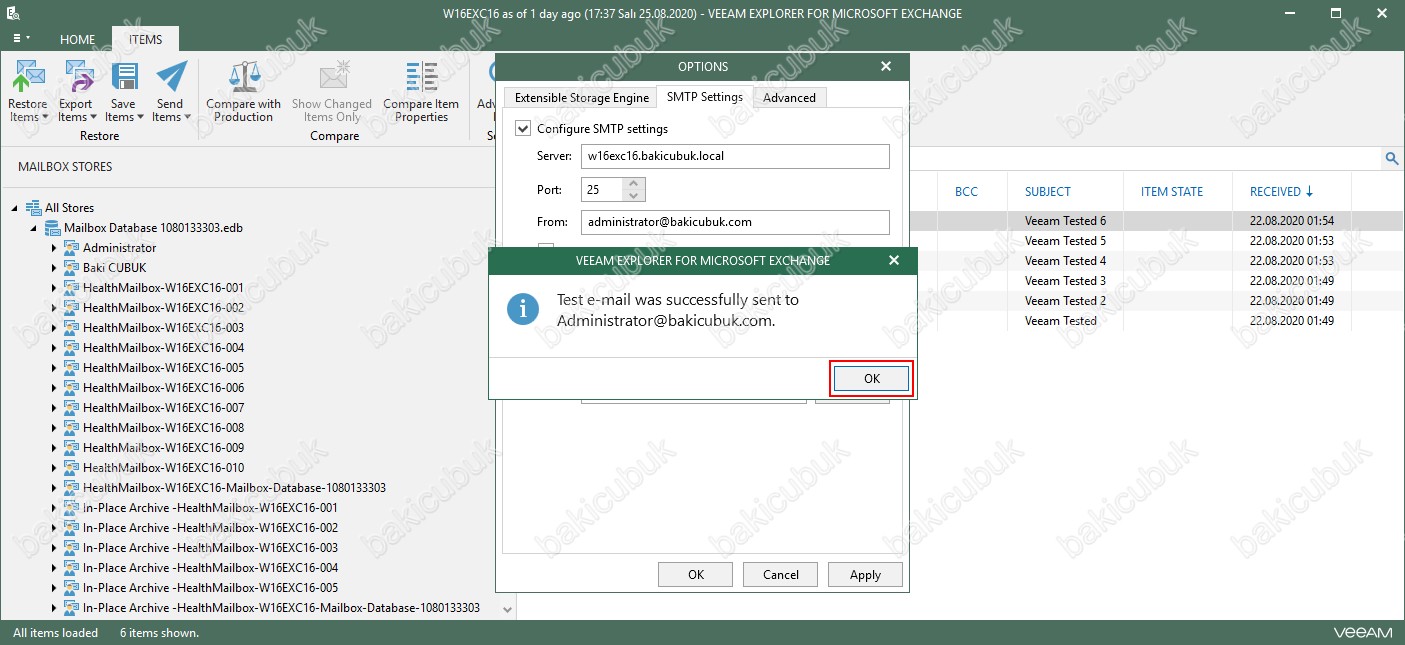Select the HealthMailbox-W16EXC16-005 mailbox icon
The width and height of the screenshot is (1405, 645).
pos(71,368)
